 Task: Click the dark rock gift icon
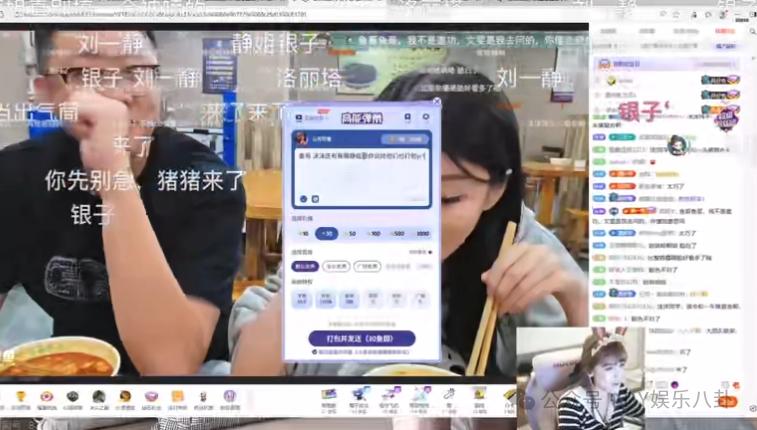pyautogui.click(x=72, y=397)
